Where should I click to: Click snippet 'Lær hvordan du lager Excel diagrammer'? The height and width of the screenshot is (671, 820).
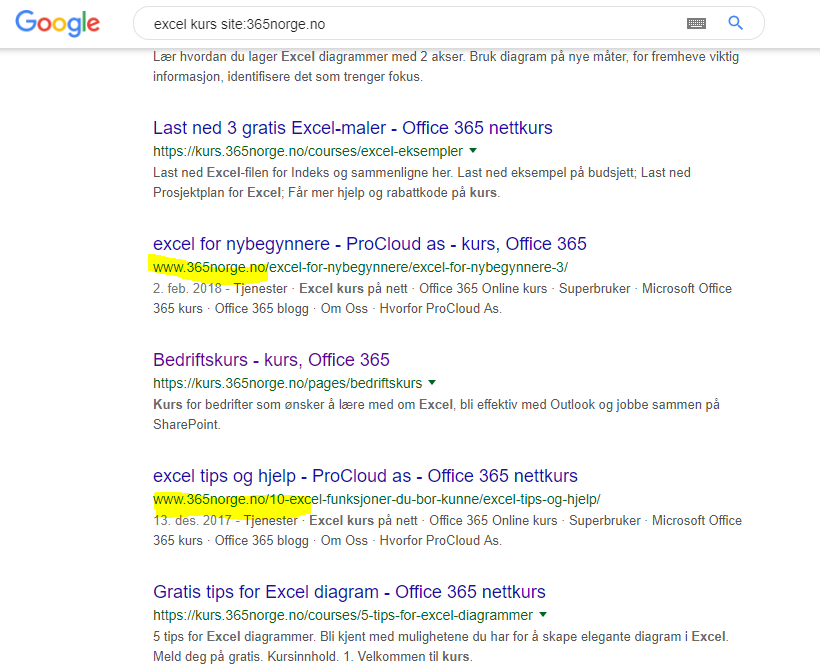446,66
